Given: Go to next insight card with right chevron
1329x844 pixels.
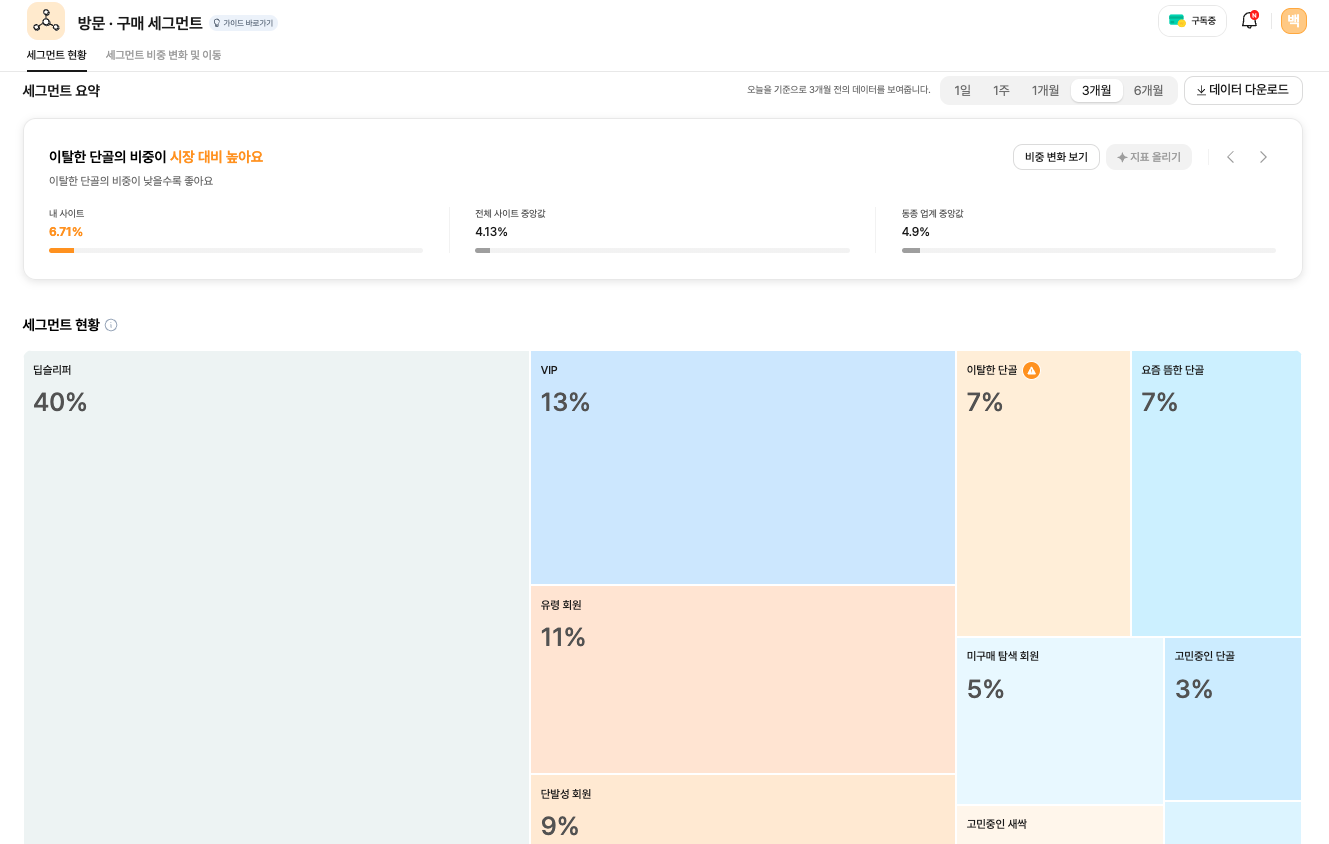Looking at the screenshot, I should pyautogui.click(x=1263, y=156).
